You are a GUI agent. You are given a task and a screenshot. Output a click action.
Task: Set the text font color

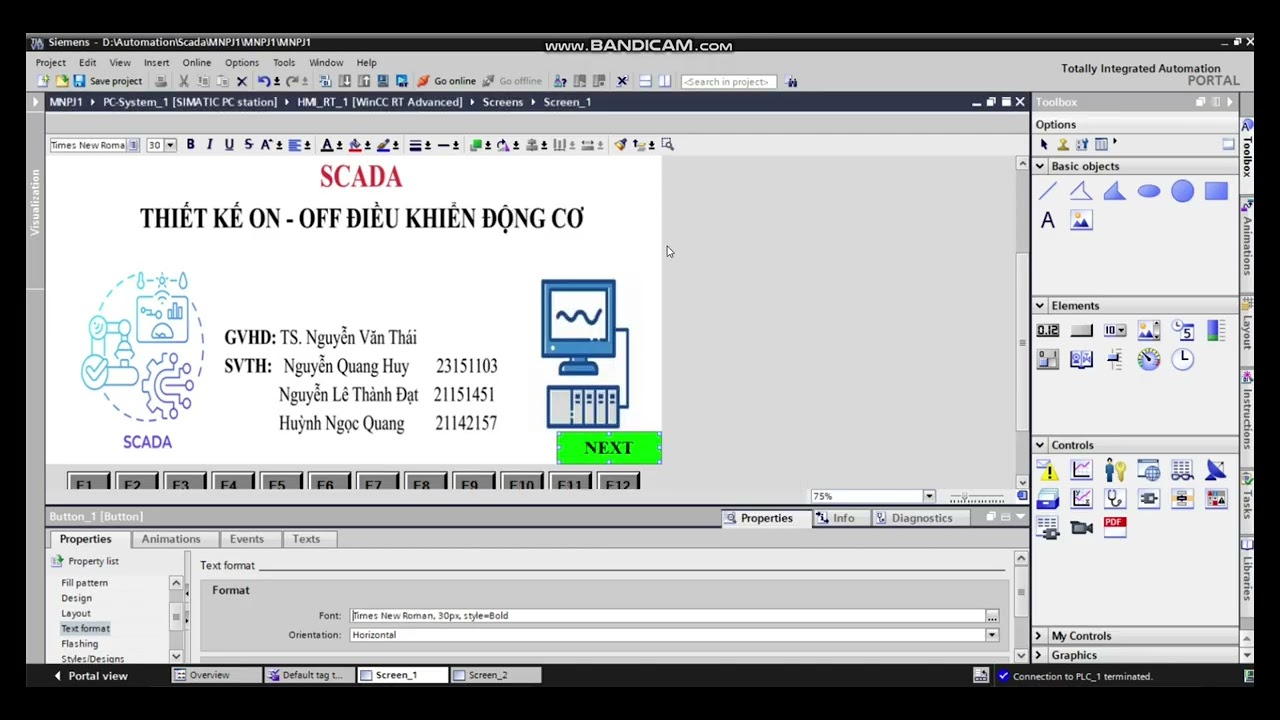[327, 145]
